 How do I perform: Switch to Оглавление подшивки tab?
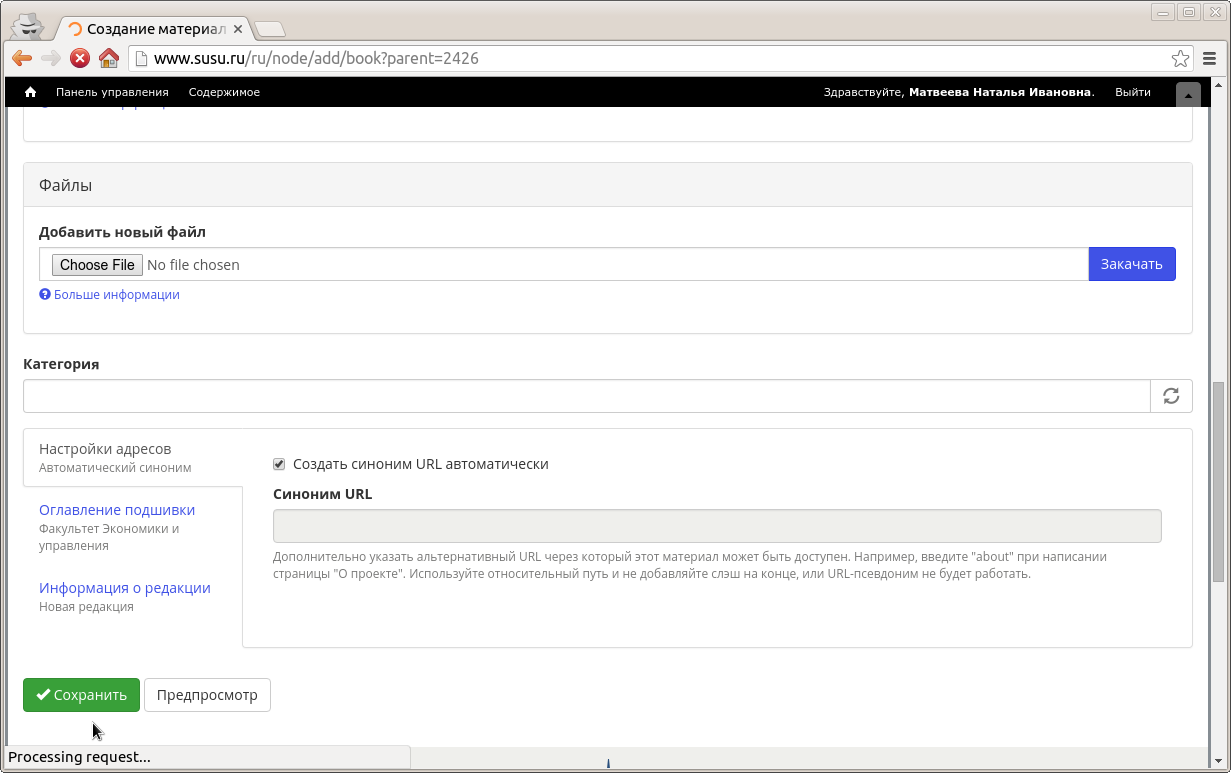(x=117, y=510)
